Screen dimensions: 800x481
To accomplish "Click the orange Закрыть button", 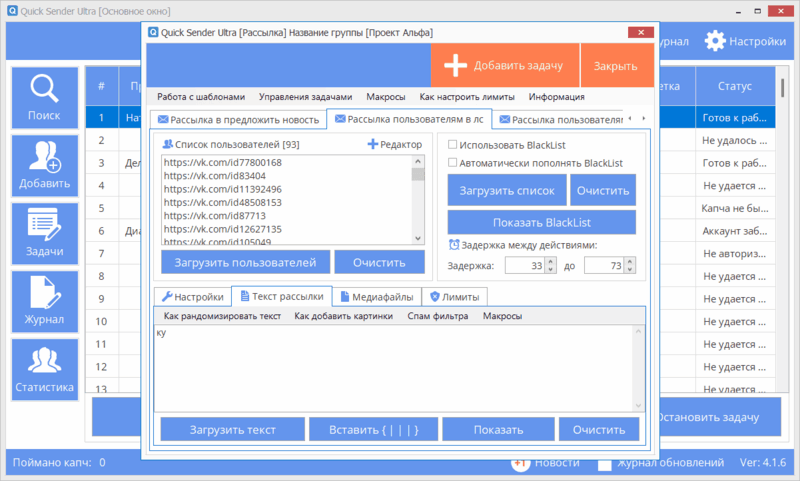I will (x=617, y=65).
